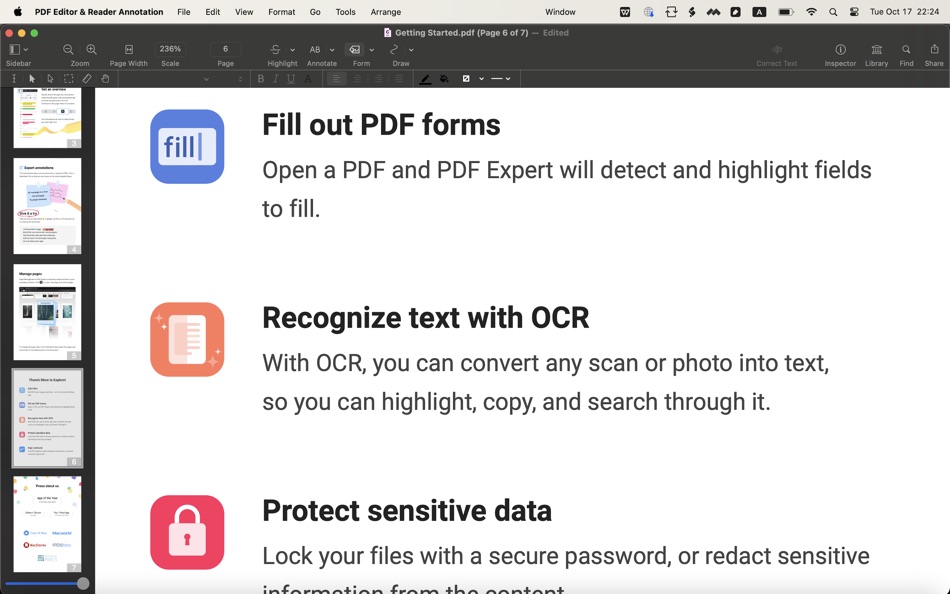
Task: Click the Page Width button
Action: 128,48
